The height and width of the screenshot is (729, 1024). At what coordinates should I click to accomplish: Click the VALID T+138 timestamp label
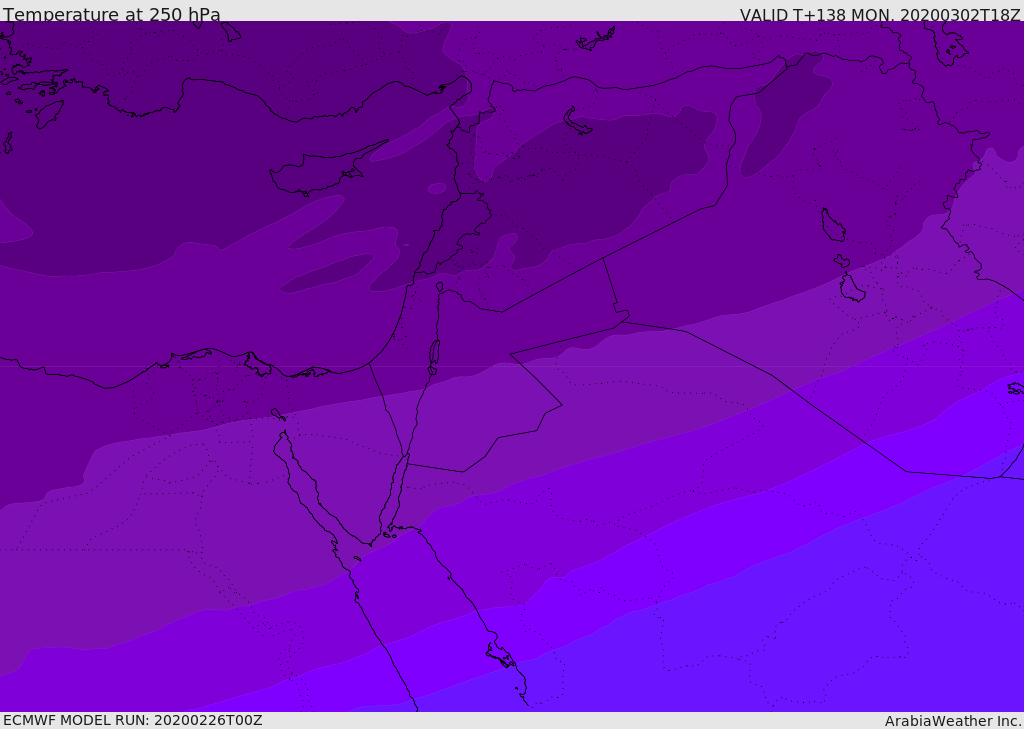880,14
